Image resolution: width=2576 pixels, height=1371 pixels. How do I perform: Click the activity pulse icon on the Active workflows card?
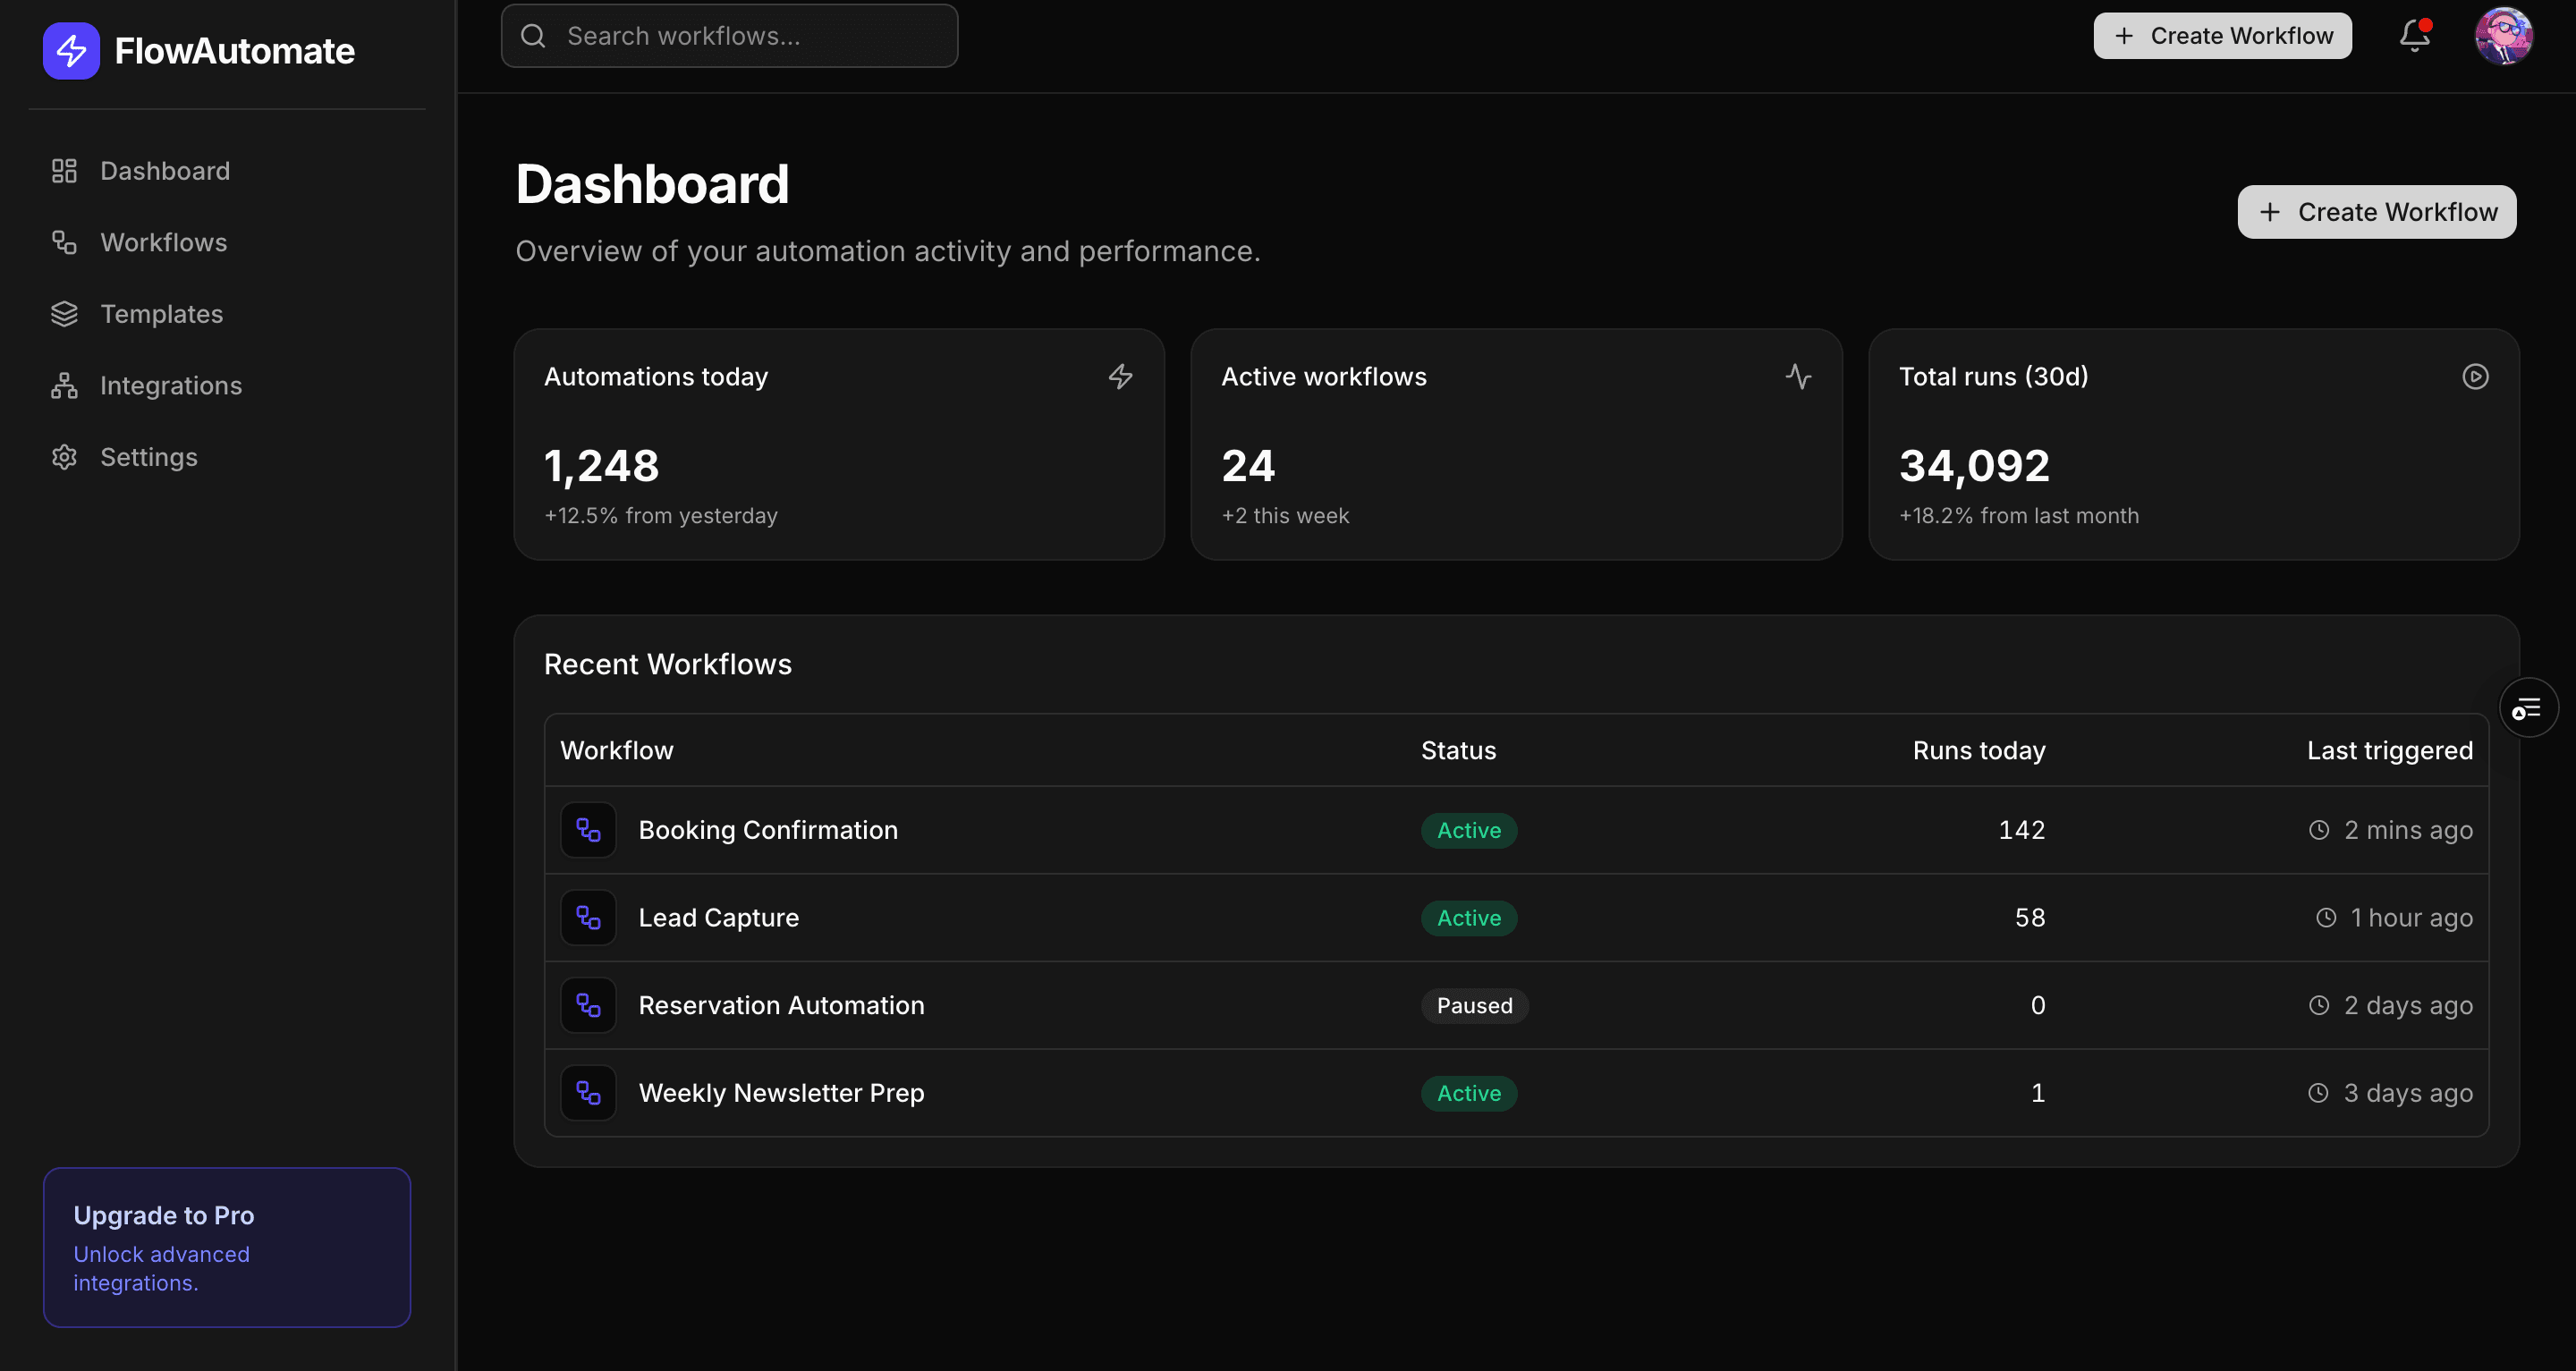click(1798, 377)
